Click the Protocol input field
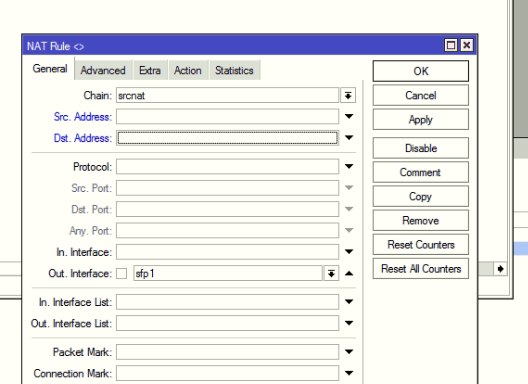This screenshot has width=528, height=384. [227, 166]
